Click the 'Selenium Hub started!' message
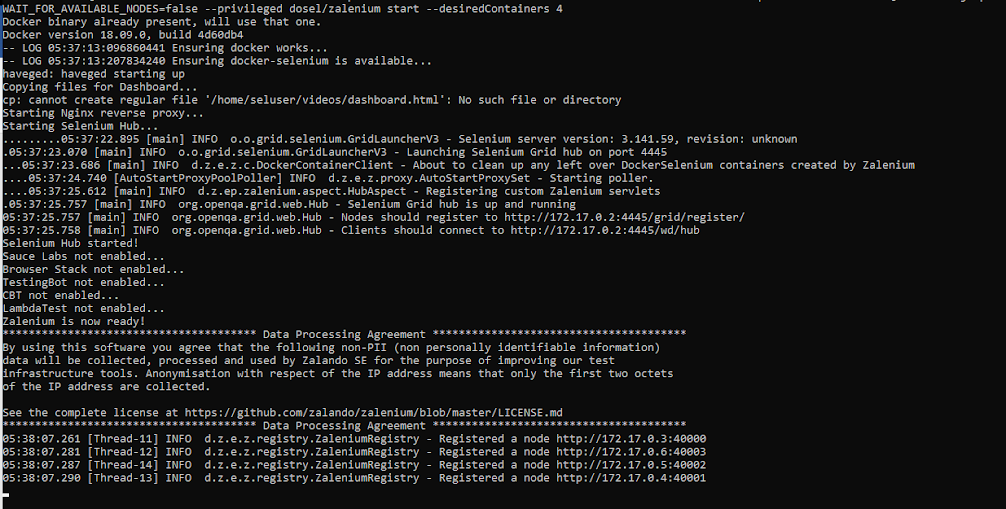 [x=70, y=243]
